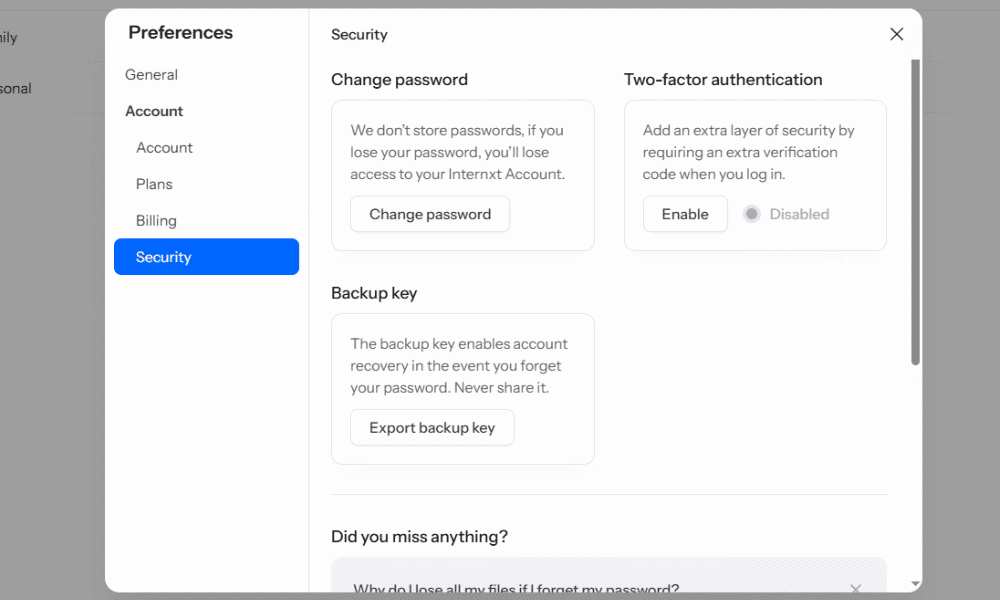
Task: Select the highlighted Security item
Action: click(206, 257)
